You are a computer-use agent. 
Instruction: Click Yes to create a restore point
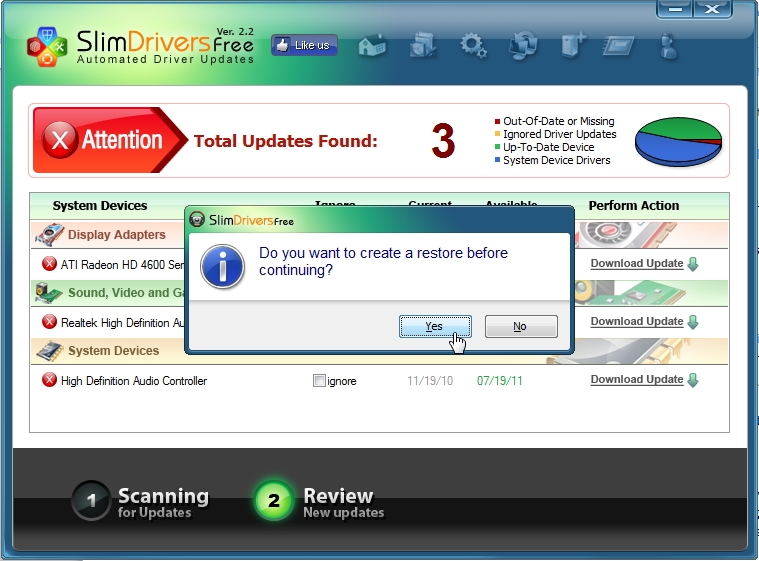coord(435,326)
